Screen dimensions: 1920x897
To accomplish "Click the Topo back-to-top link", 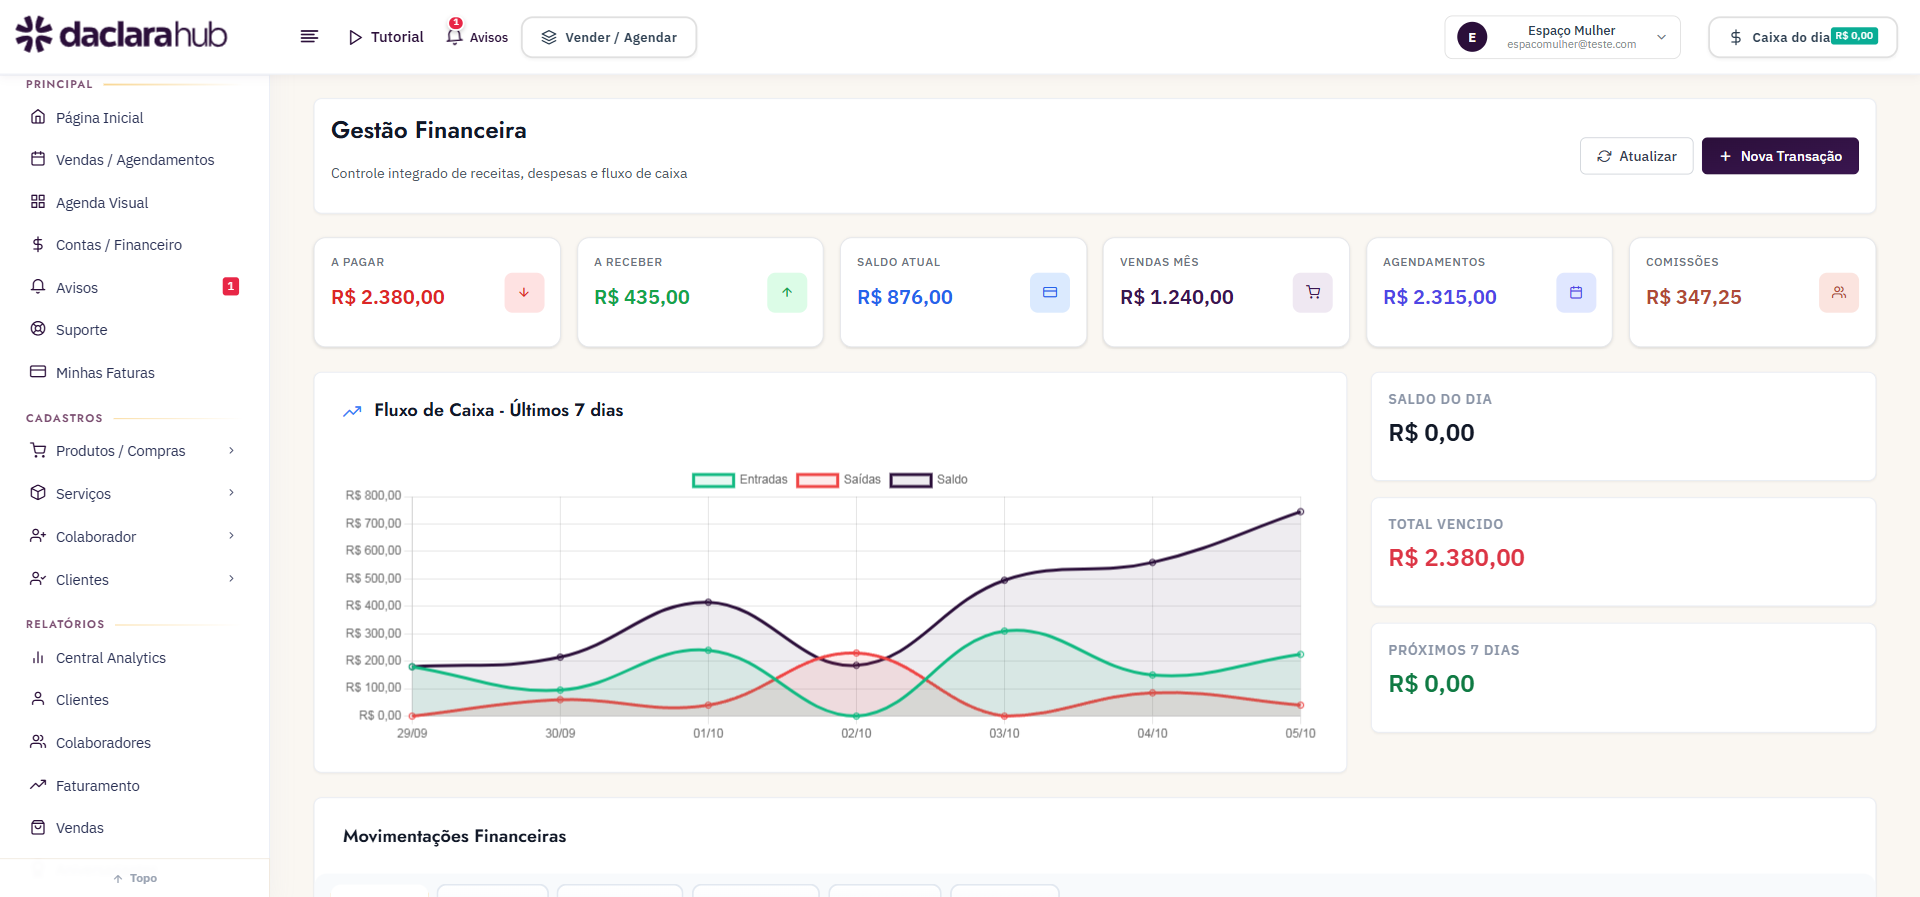I will 135,878.
